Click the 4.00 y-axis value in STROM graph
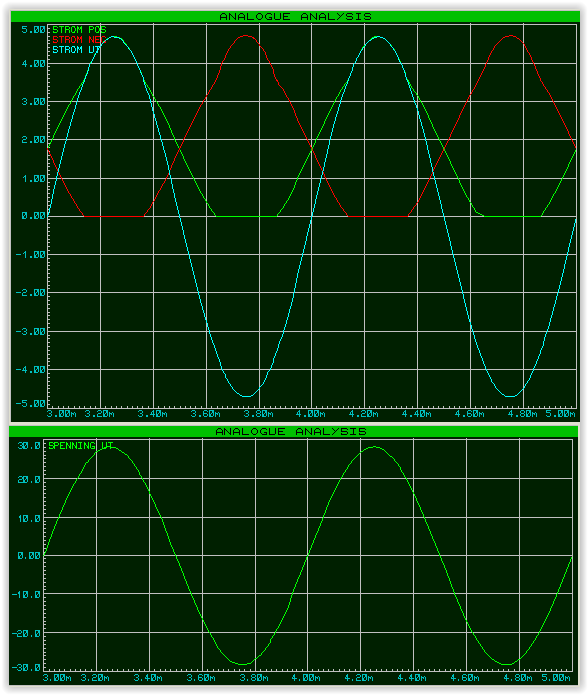The image size is (588, 695). point(33,64)
